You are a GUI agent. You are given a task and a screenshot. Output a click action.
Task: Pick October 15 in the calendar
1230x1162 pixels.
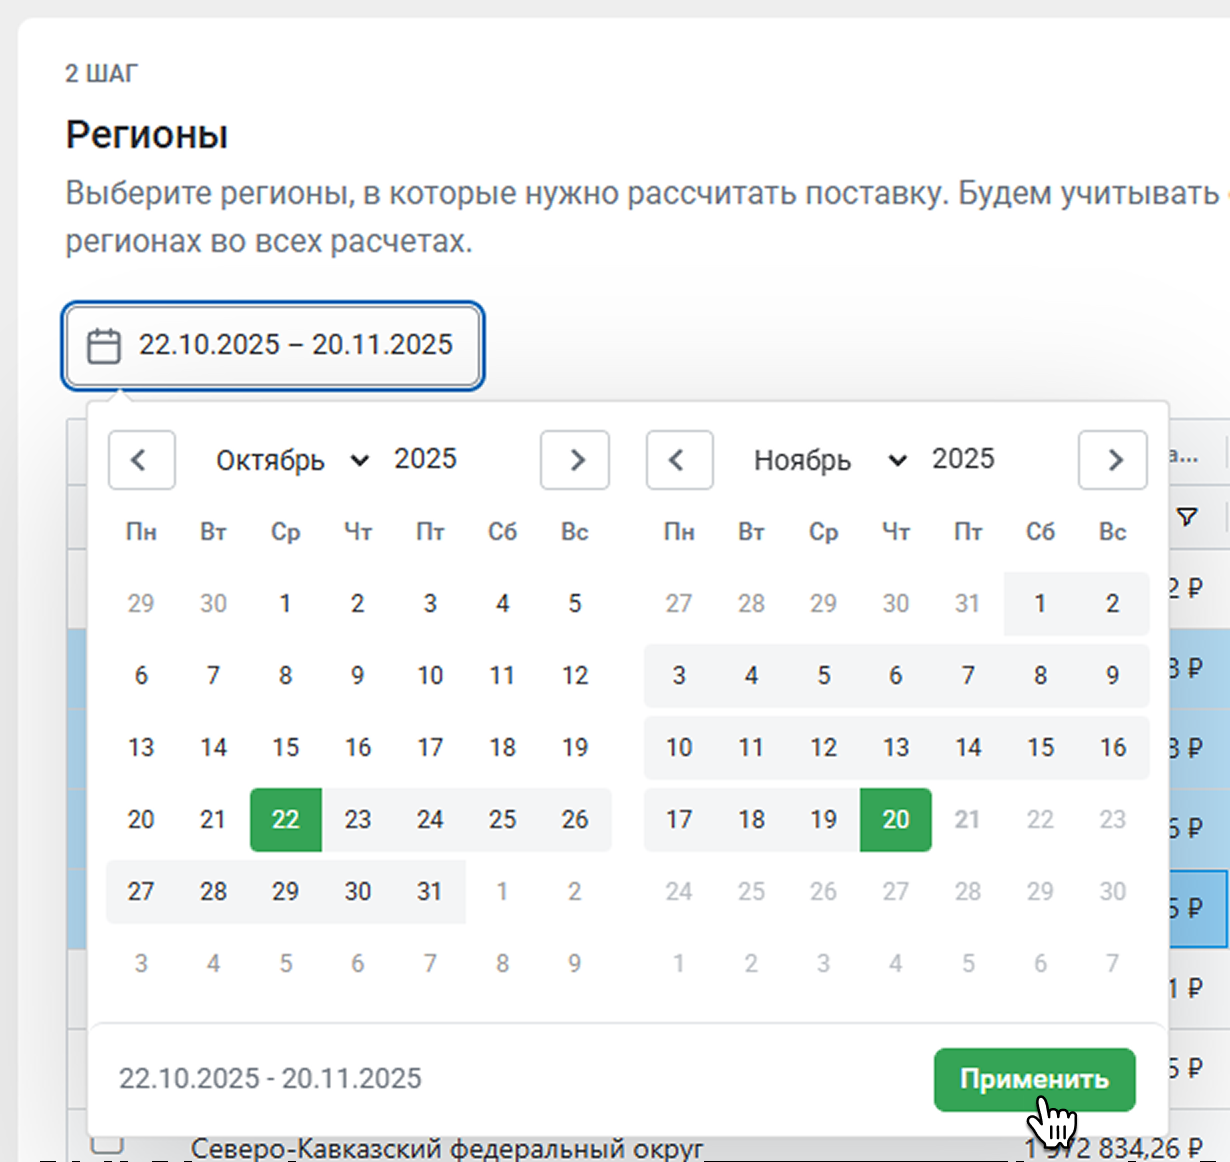click(x=285, y=748)
